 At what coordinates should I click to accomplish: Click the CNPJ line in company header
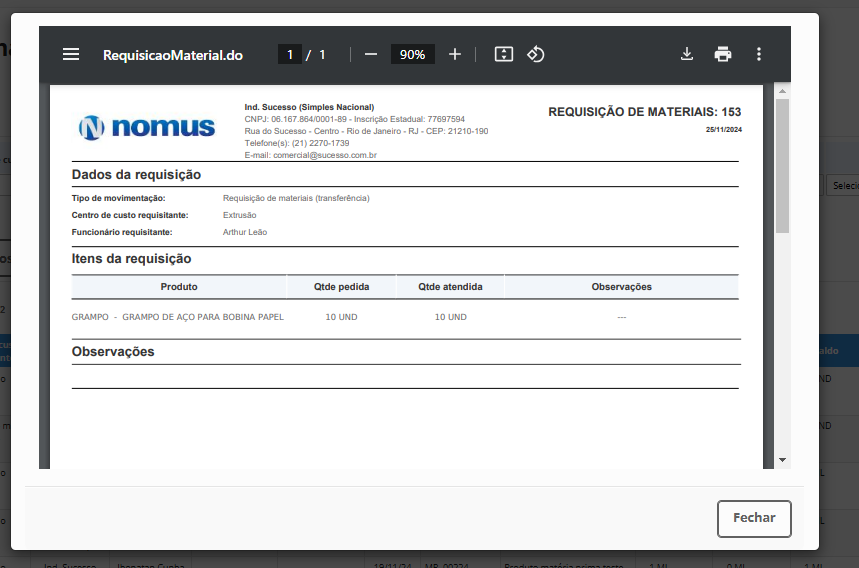(x=354, y=119)
